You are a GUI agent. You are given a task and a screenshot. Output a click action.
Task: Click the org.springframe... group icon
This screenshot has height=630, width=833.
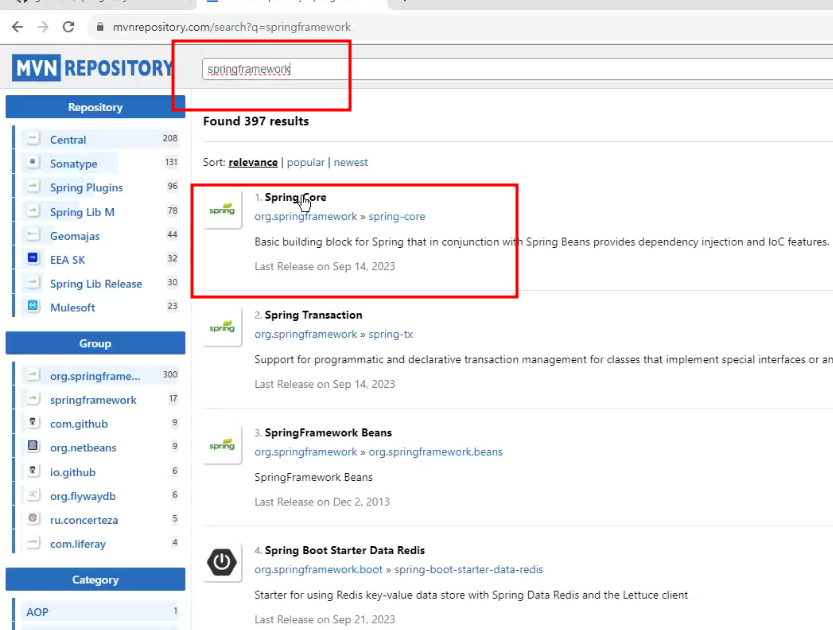coord(33,375)
